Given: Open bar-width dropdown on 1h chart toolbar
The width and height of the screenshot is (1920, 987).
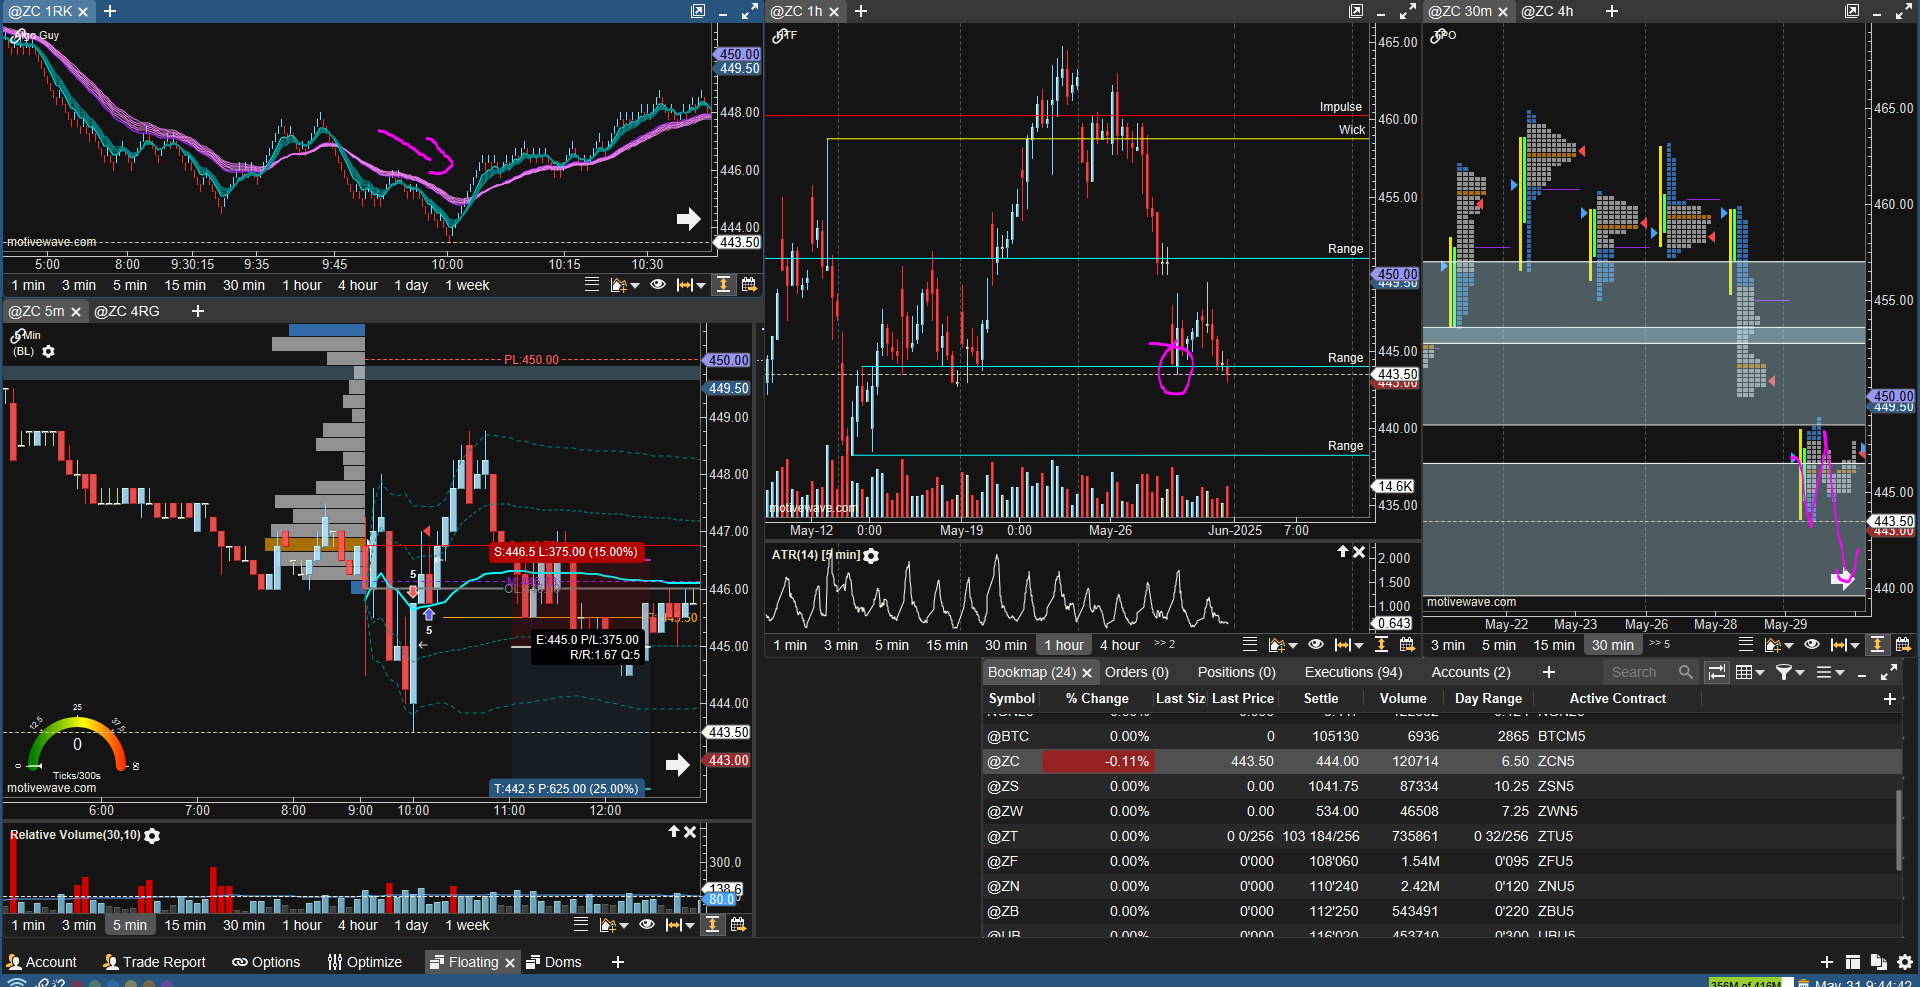Looking at the screenshot, I should pos(1349,645).
